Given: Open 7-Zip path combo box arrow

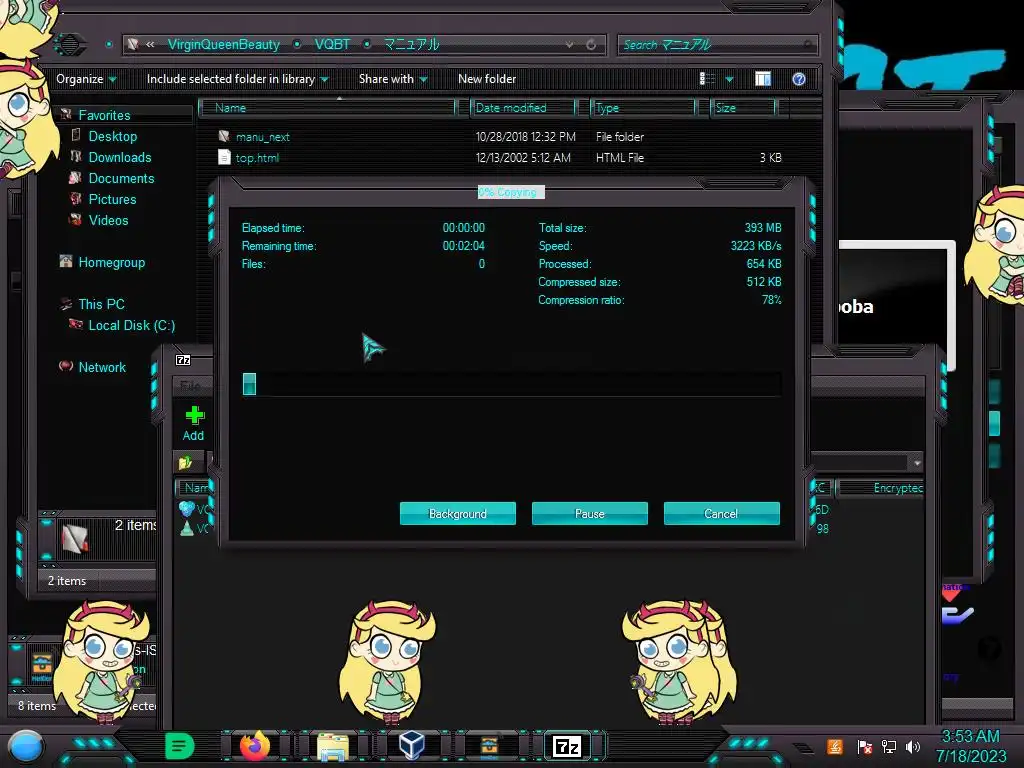Looking at the screenshot, I should [917, 462].
